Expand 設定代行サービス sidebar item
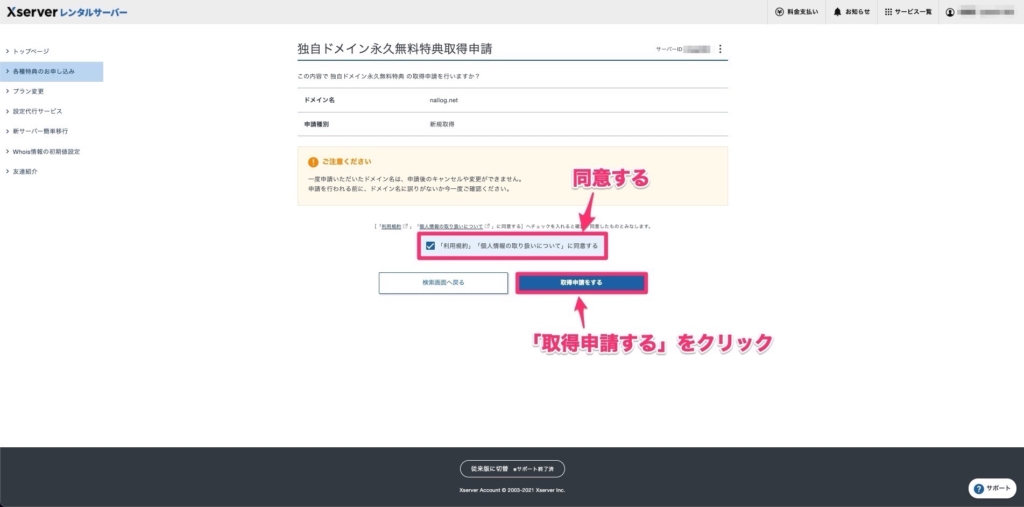 [37, 111]
